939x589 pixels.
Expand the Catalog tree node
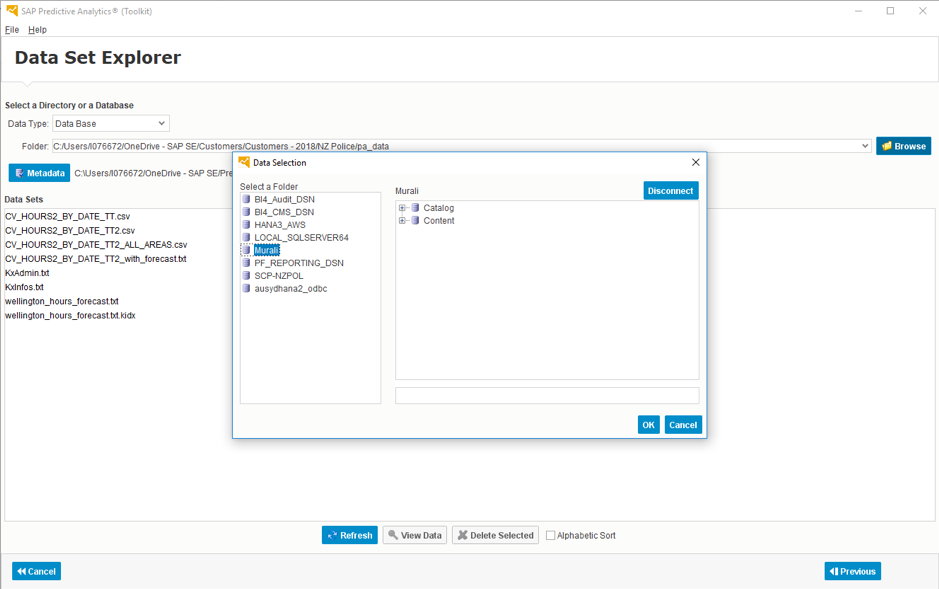click(402, 208)
